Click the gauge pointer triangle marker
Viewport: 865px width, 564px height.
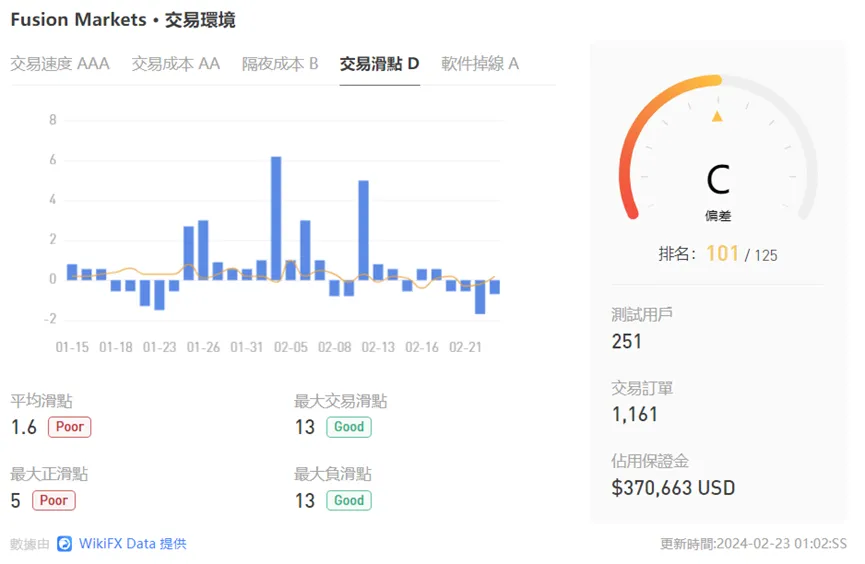[717, 116]
